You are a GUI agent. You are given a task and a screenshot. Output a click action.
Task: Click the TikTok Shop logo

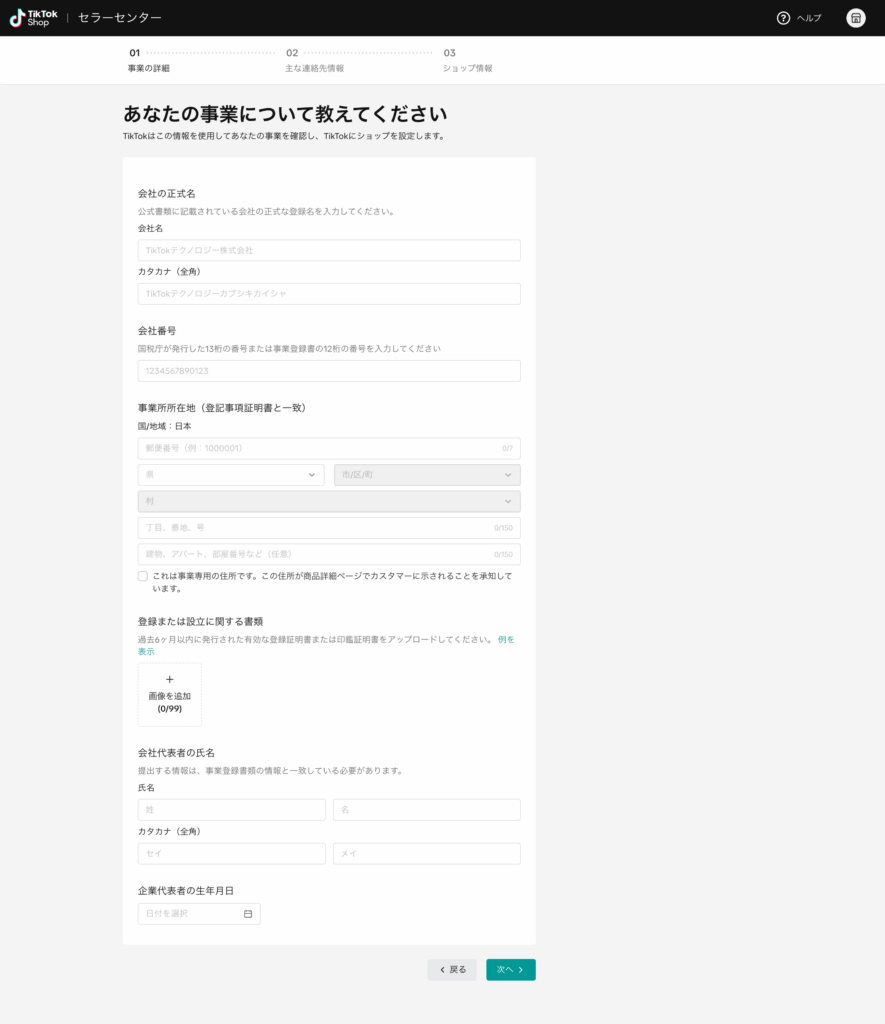point(34,18)
